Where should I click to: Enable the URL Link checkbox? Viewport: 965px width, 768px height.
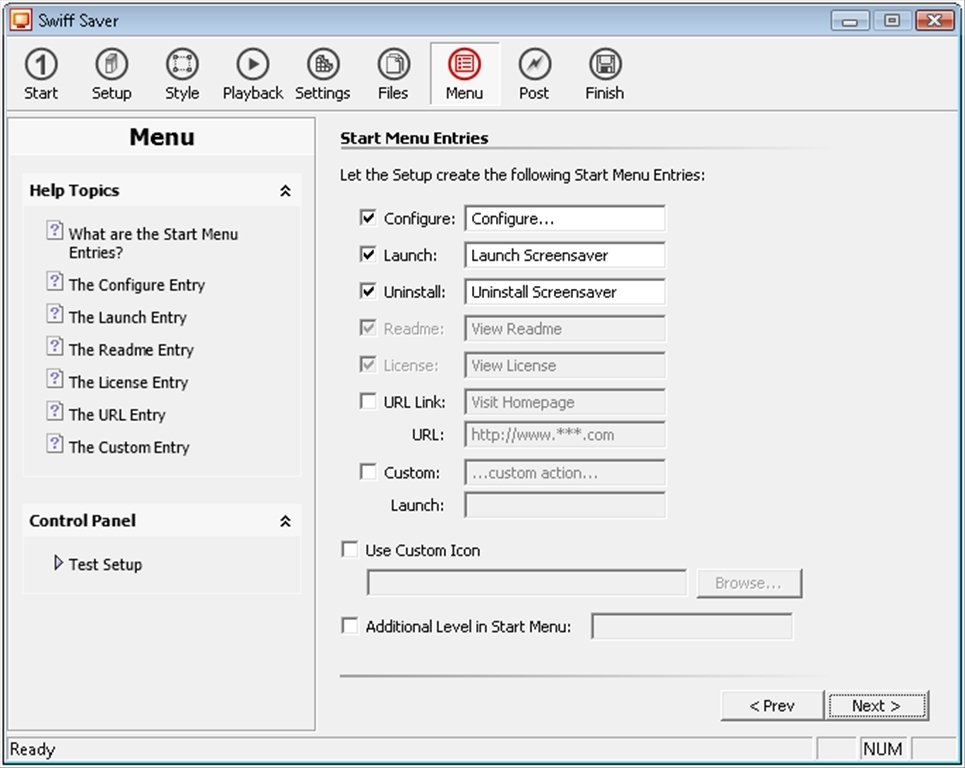click(368, 402)
